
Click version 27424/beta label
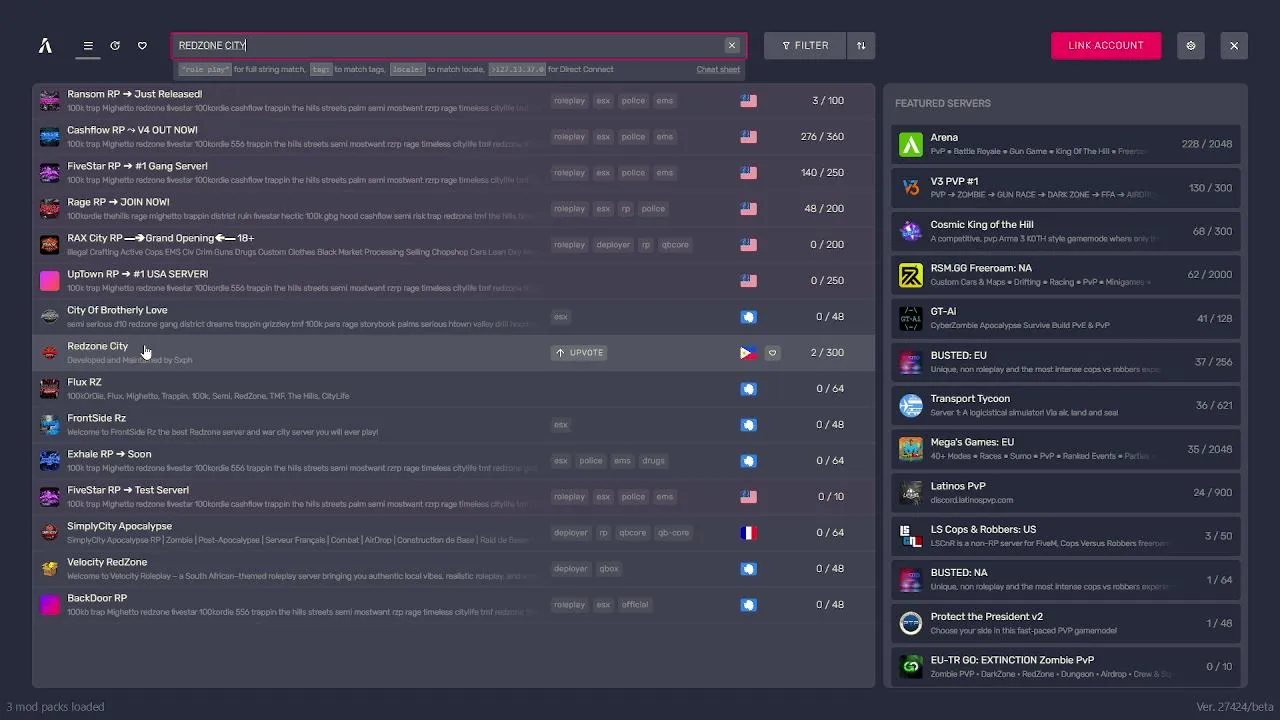1235,707
